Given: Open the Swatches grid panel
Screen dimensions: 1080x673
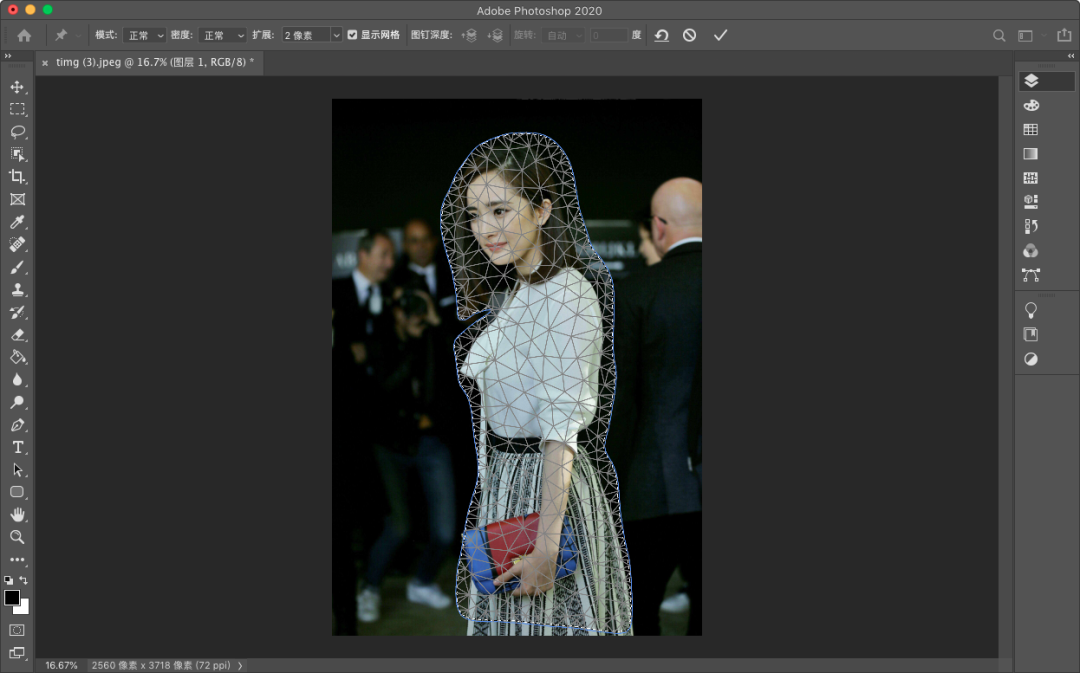Looking at the screenshot, I should coord(1031,130).
